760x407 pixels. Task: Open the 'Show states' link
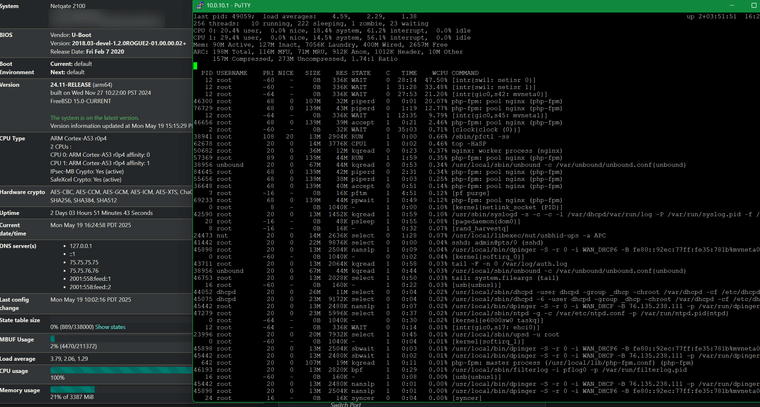click(110, 327)
